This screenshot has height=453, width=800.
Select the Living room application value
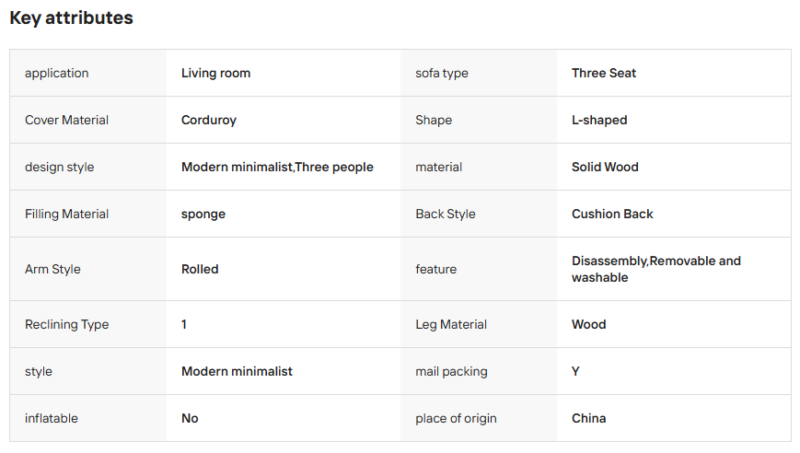click(216, 73)
